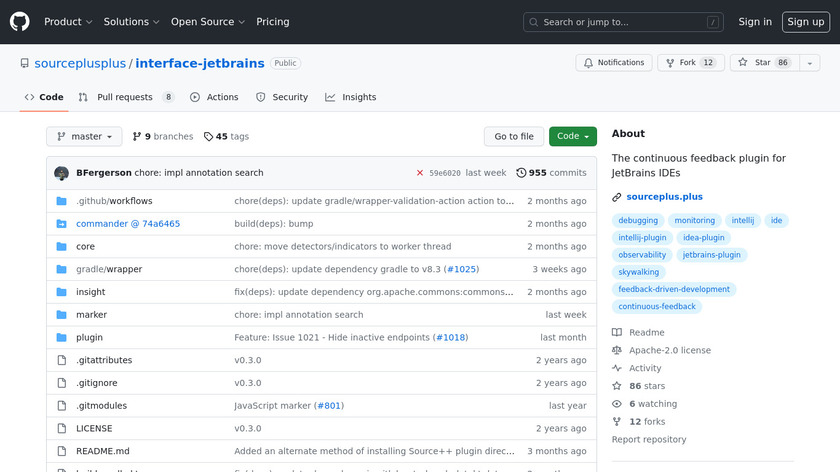Open the Notifications bell button
Screen dimensions: 840x472
[x=613, y=63]
